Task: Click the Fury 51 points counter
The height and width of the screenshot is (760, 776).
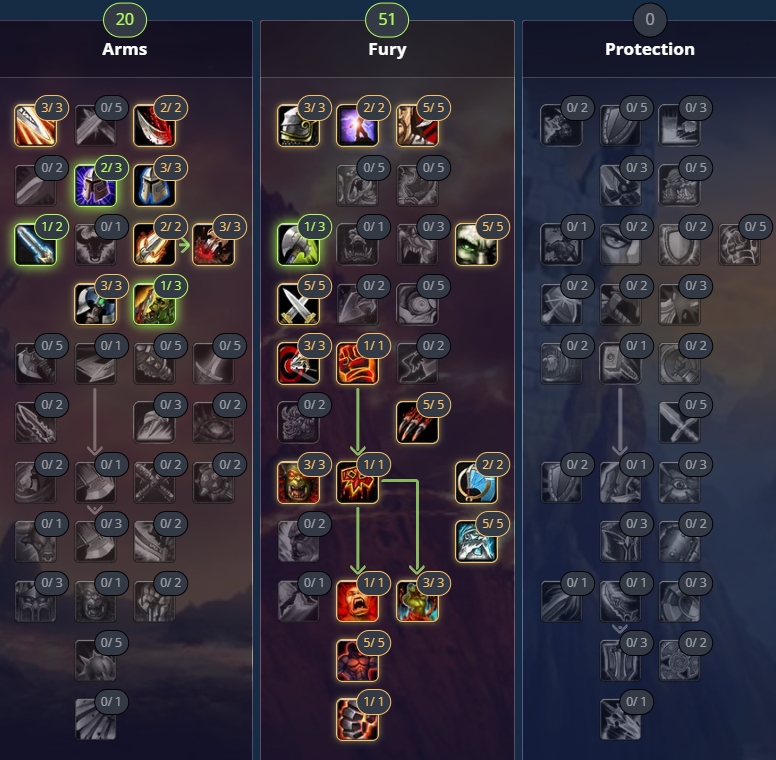Action: tap(387, 19)
